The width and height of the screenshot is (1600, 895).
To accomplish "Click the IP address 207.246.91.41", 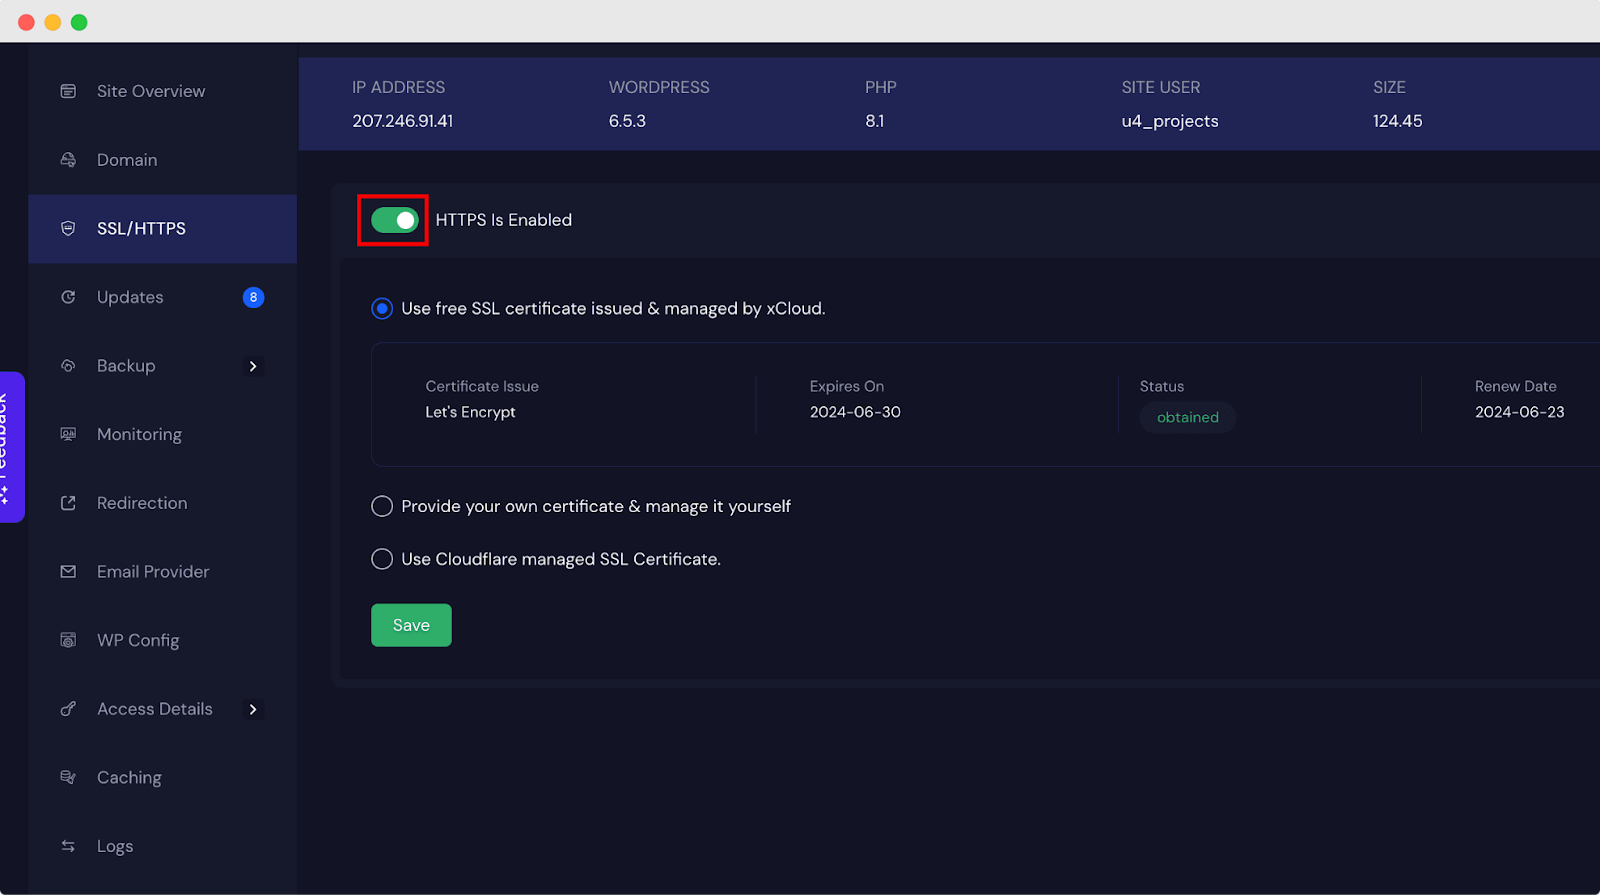I will tap(402, 121).
